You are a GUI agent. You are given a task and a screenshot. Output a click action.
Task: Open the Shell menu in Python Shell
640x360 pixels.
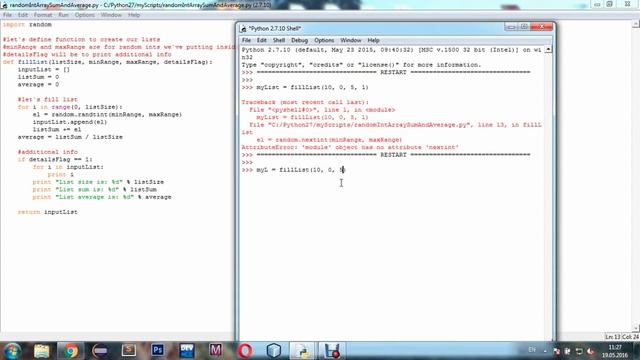click(x=279, y=40)
